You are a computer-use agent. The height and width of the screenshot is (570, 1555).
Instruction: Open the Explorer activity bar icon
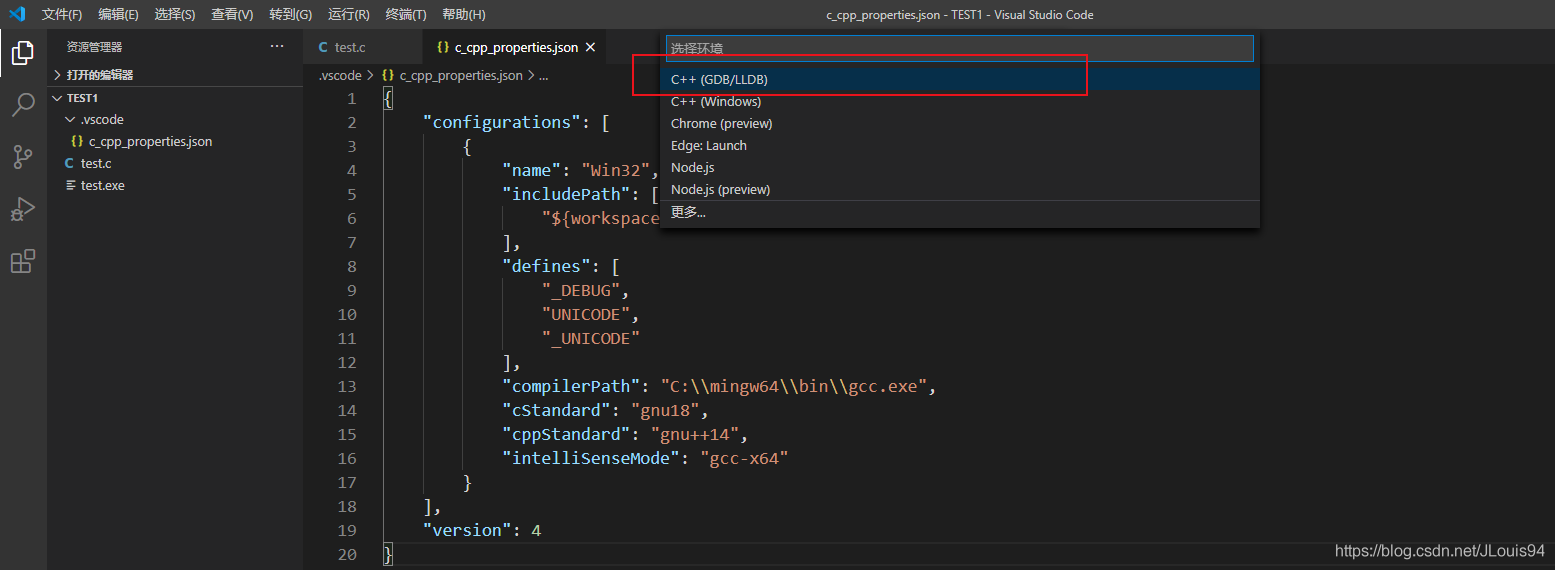pyautogui.click(x=23, y=52)
